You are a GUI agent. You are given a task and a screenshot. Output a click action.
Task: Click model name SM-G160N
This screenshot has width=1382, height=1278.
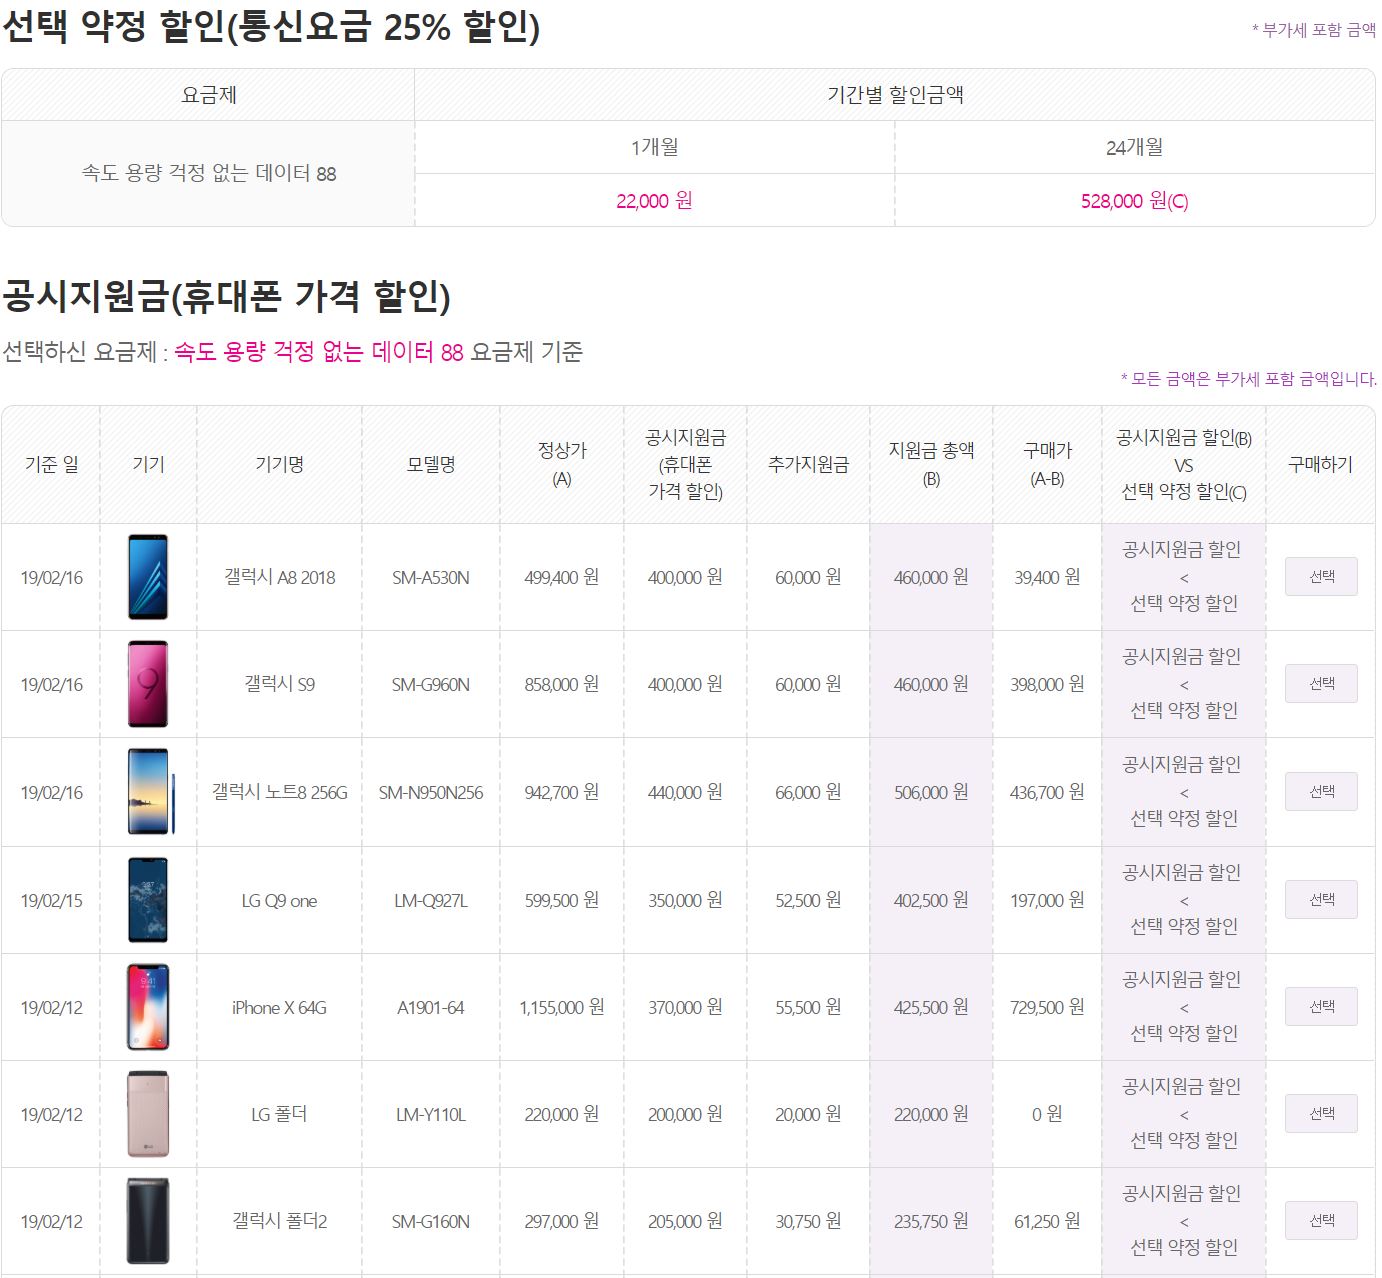coord(431,1221)
